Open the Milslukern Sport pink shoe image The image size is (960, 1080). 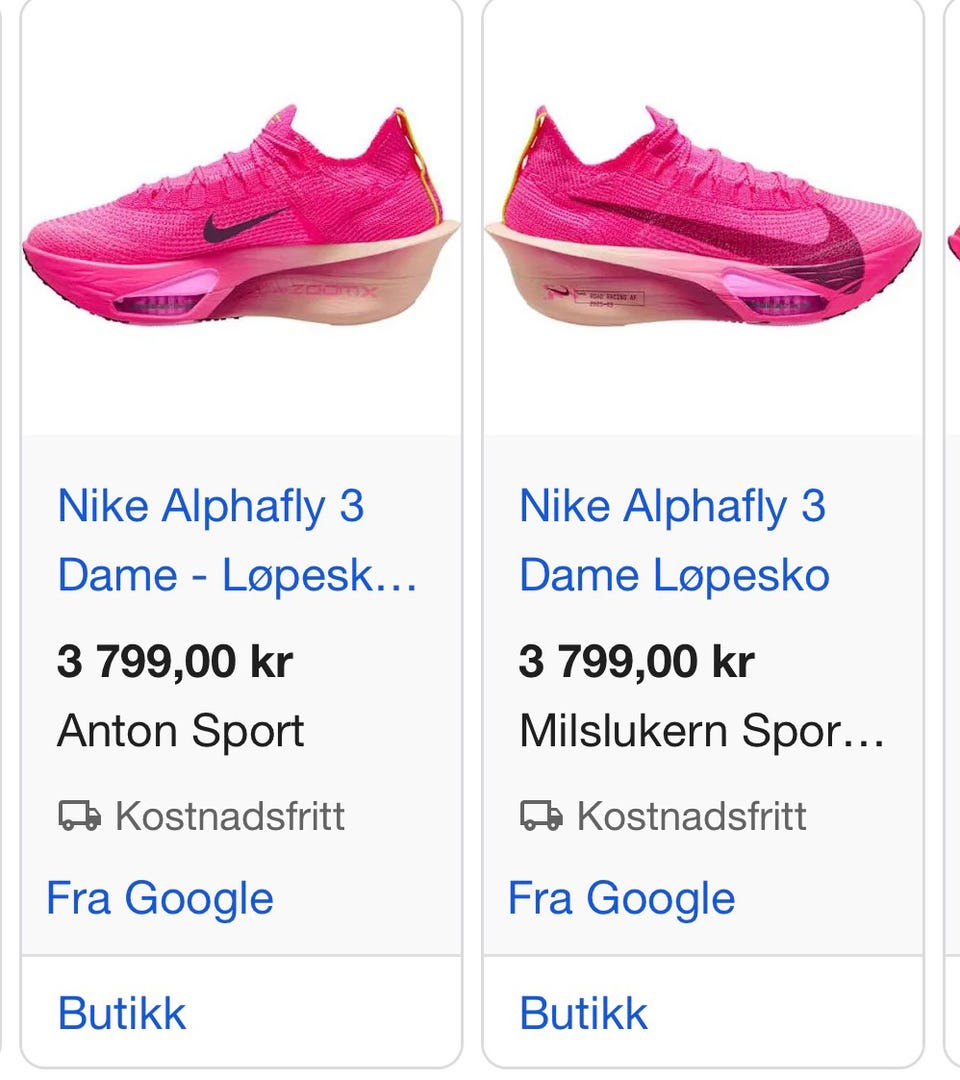pyautogui.click(x=703, y=217)
